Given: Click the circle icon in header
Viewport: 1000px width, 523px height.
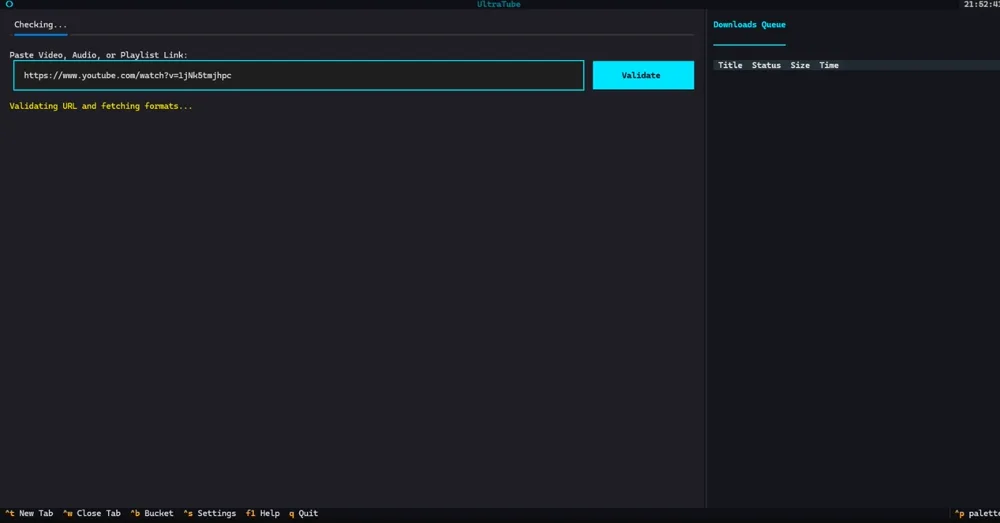Looking at the screenshot, I should 10,4.
